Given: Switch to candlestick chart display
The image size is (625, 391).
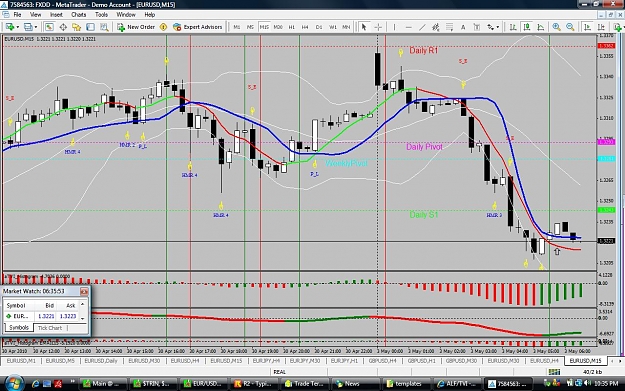Looking at the screenshot, I should point(527,27).
